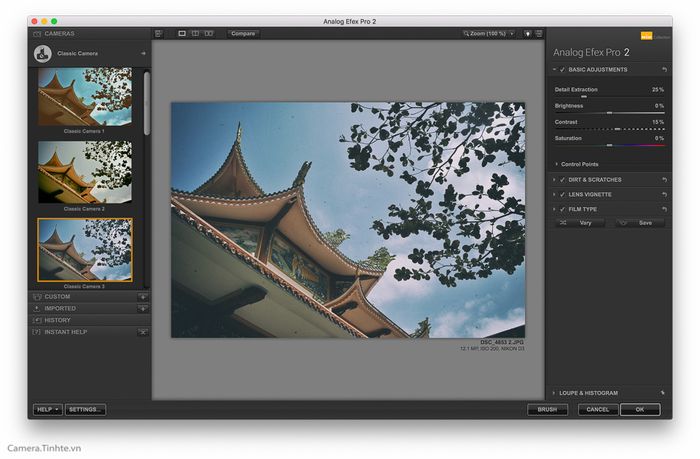Click the zoom magnifier icon
The height and width of the screenshot is (459, 700).
(x=466, y=33)
